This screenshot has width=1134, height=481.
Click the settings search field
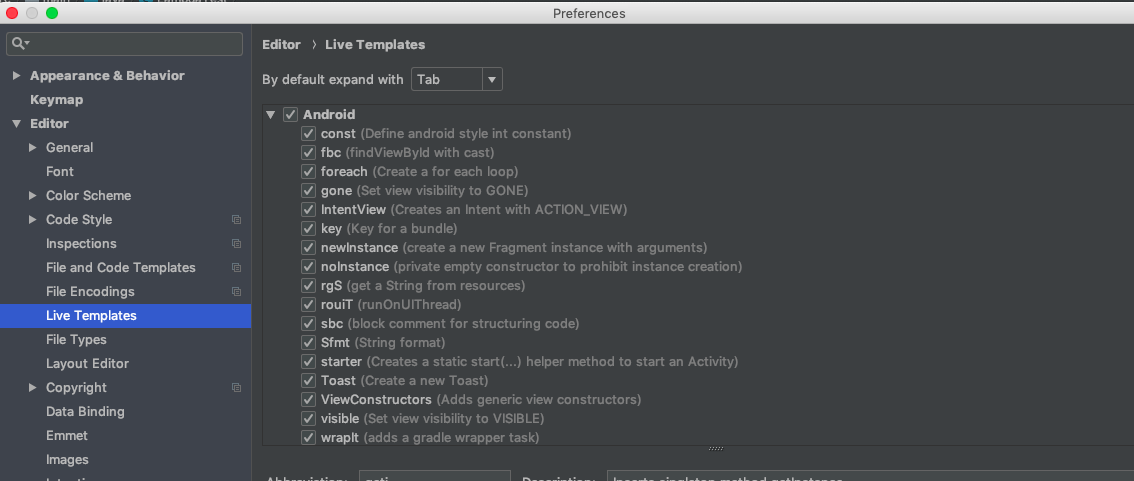pyautogui.click(x=130, y=44)
